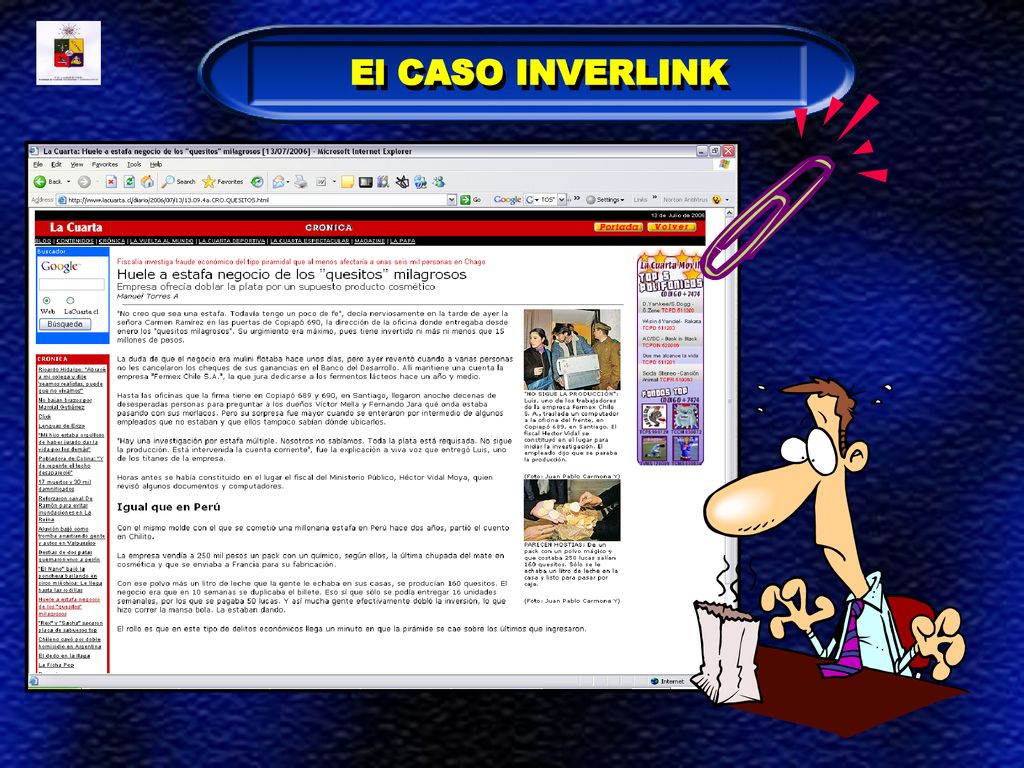Screen dimensions: 1024x768
Task: Open the Norton AntiVirus dropdown arrow
Action: pyautogui.click(x=727, y=200)
